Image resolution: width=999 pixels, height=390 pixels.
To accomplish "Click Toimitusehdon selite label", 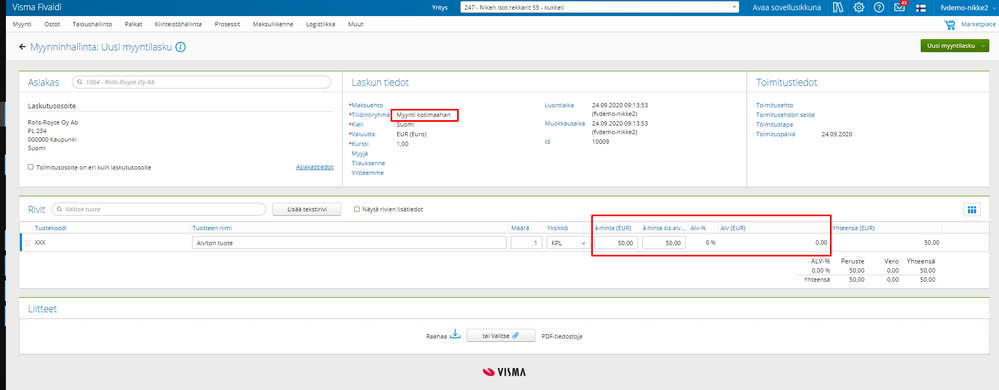I will pyautogui.click(x=785, y=115).
